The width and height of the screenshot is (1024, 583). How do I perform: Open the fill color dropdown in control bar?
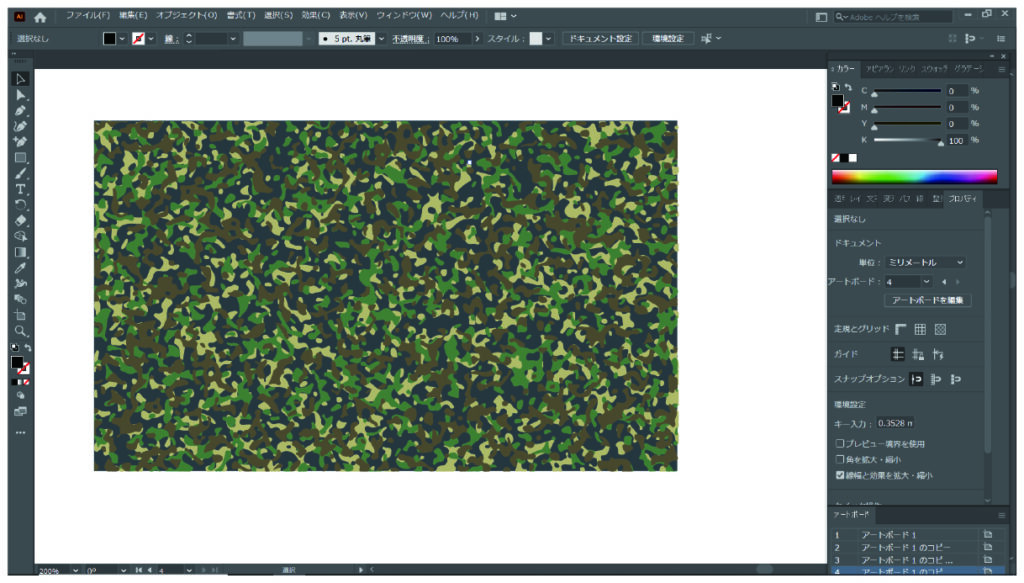click(121, 39)
